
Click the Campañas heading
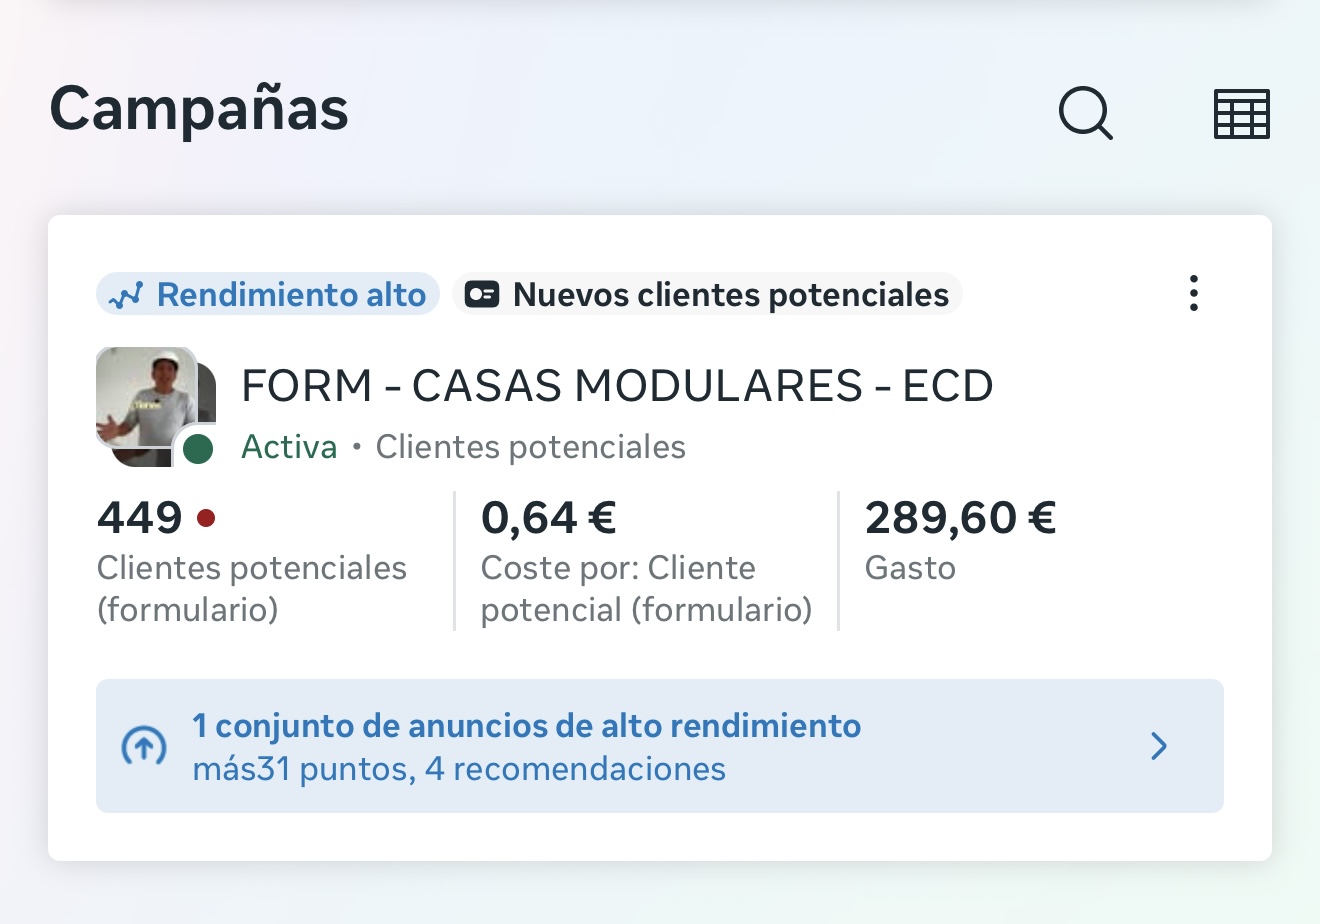[199, 109]
